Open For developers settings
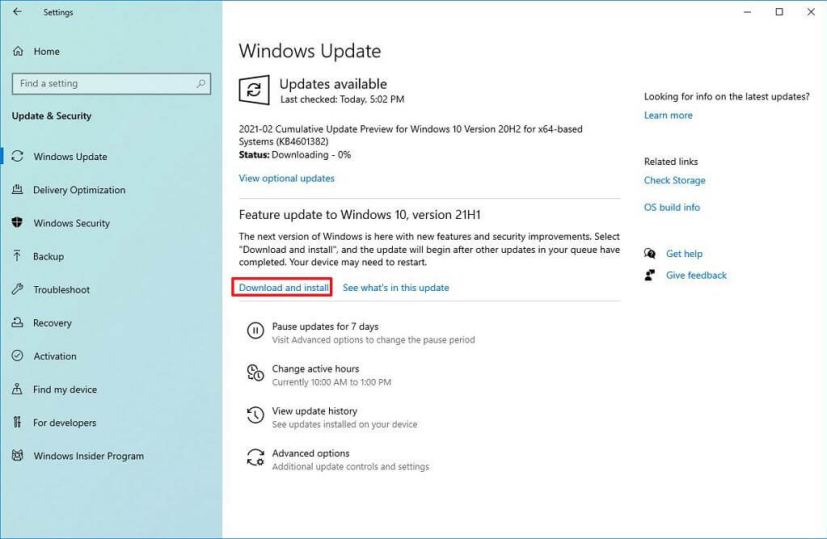The image size is (827, 539). click(65, 422)
